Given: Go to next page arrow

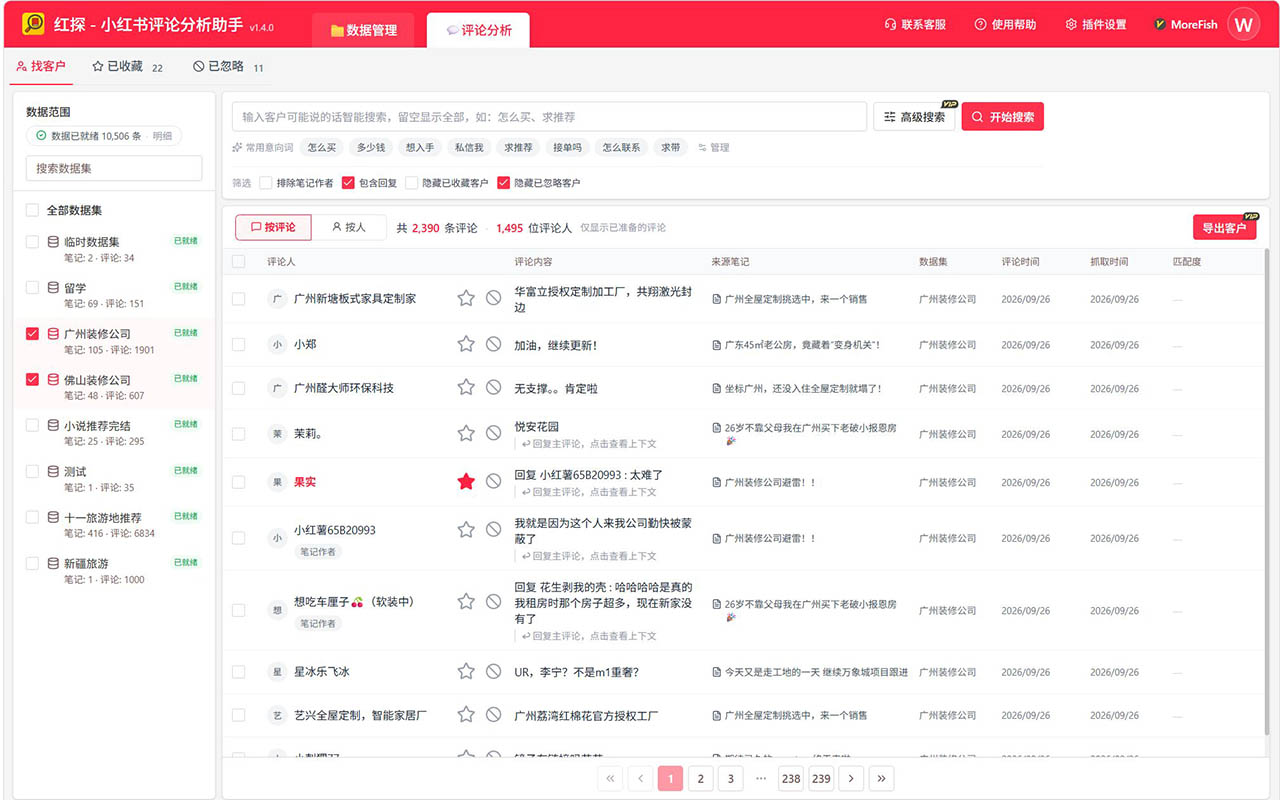Looking at the screenshot, I should pyautogui.click(x=851, y=779).
